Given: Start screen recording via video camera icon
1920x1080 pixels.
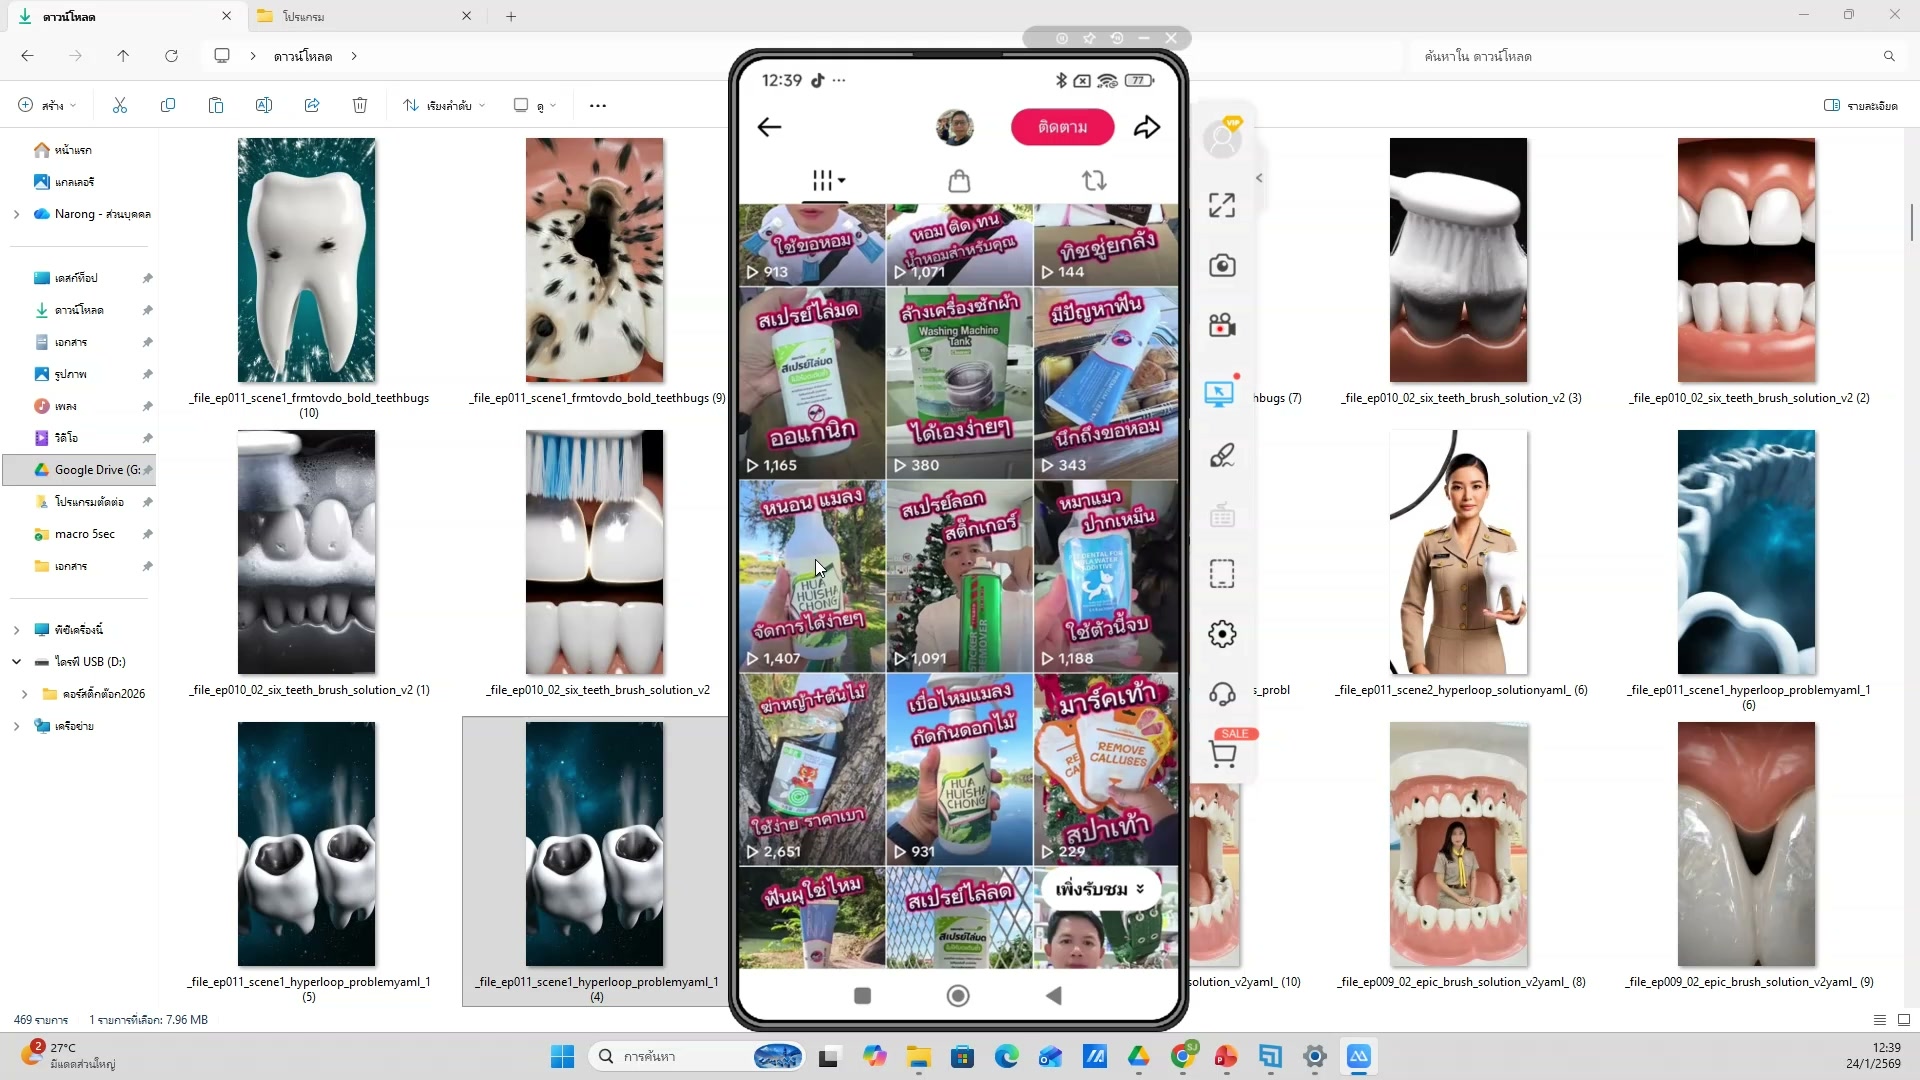Looking at the screenshot, I should point(1222,325).
